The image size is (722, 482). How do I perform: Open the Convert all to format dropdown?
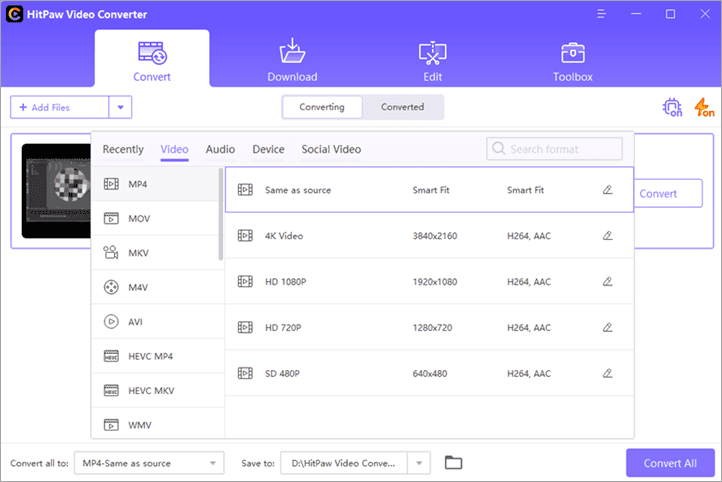tap(149, 463)
